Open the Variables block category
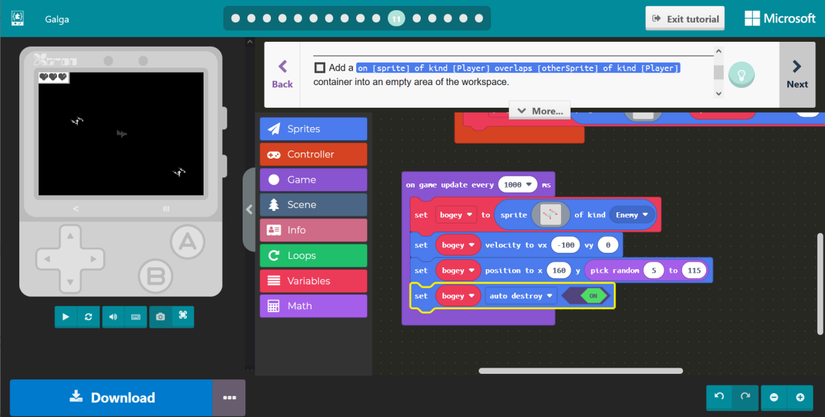Image resolution: width=825 pixels, height=417 pixels. 313,281
